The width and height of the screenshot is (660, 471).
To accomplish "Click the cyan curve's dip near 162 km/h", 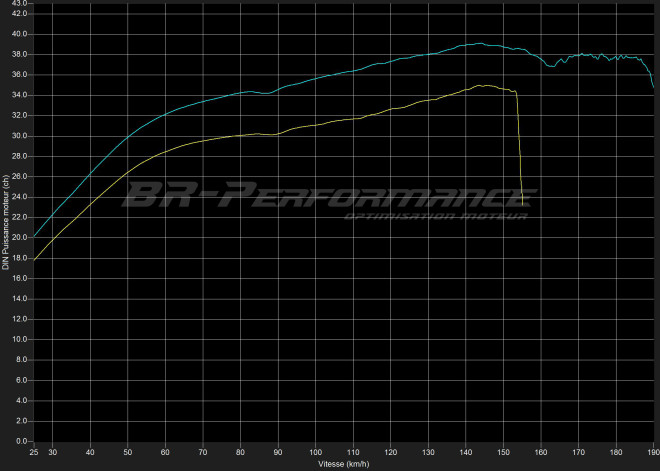I will (x=549, y=66).
